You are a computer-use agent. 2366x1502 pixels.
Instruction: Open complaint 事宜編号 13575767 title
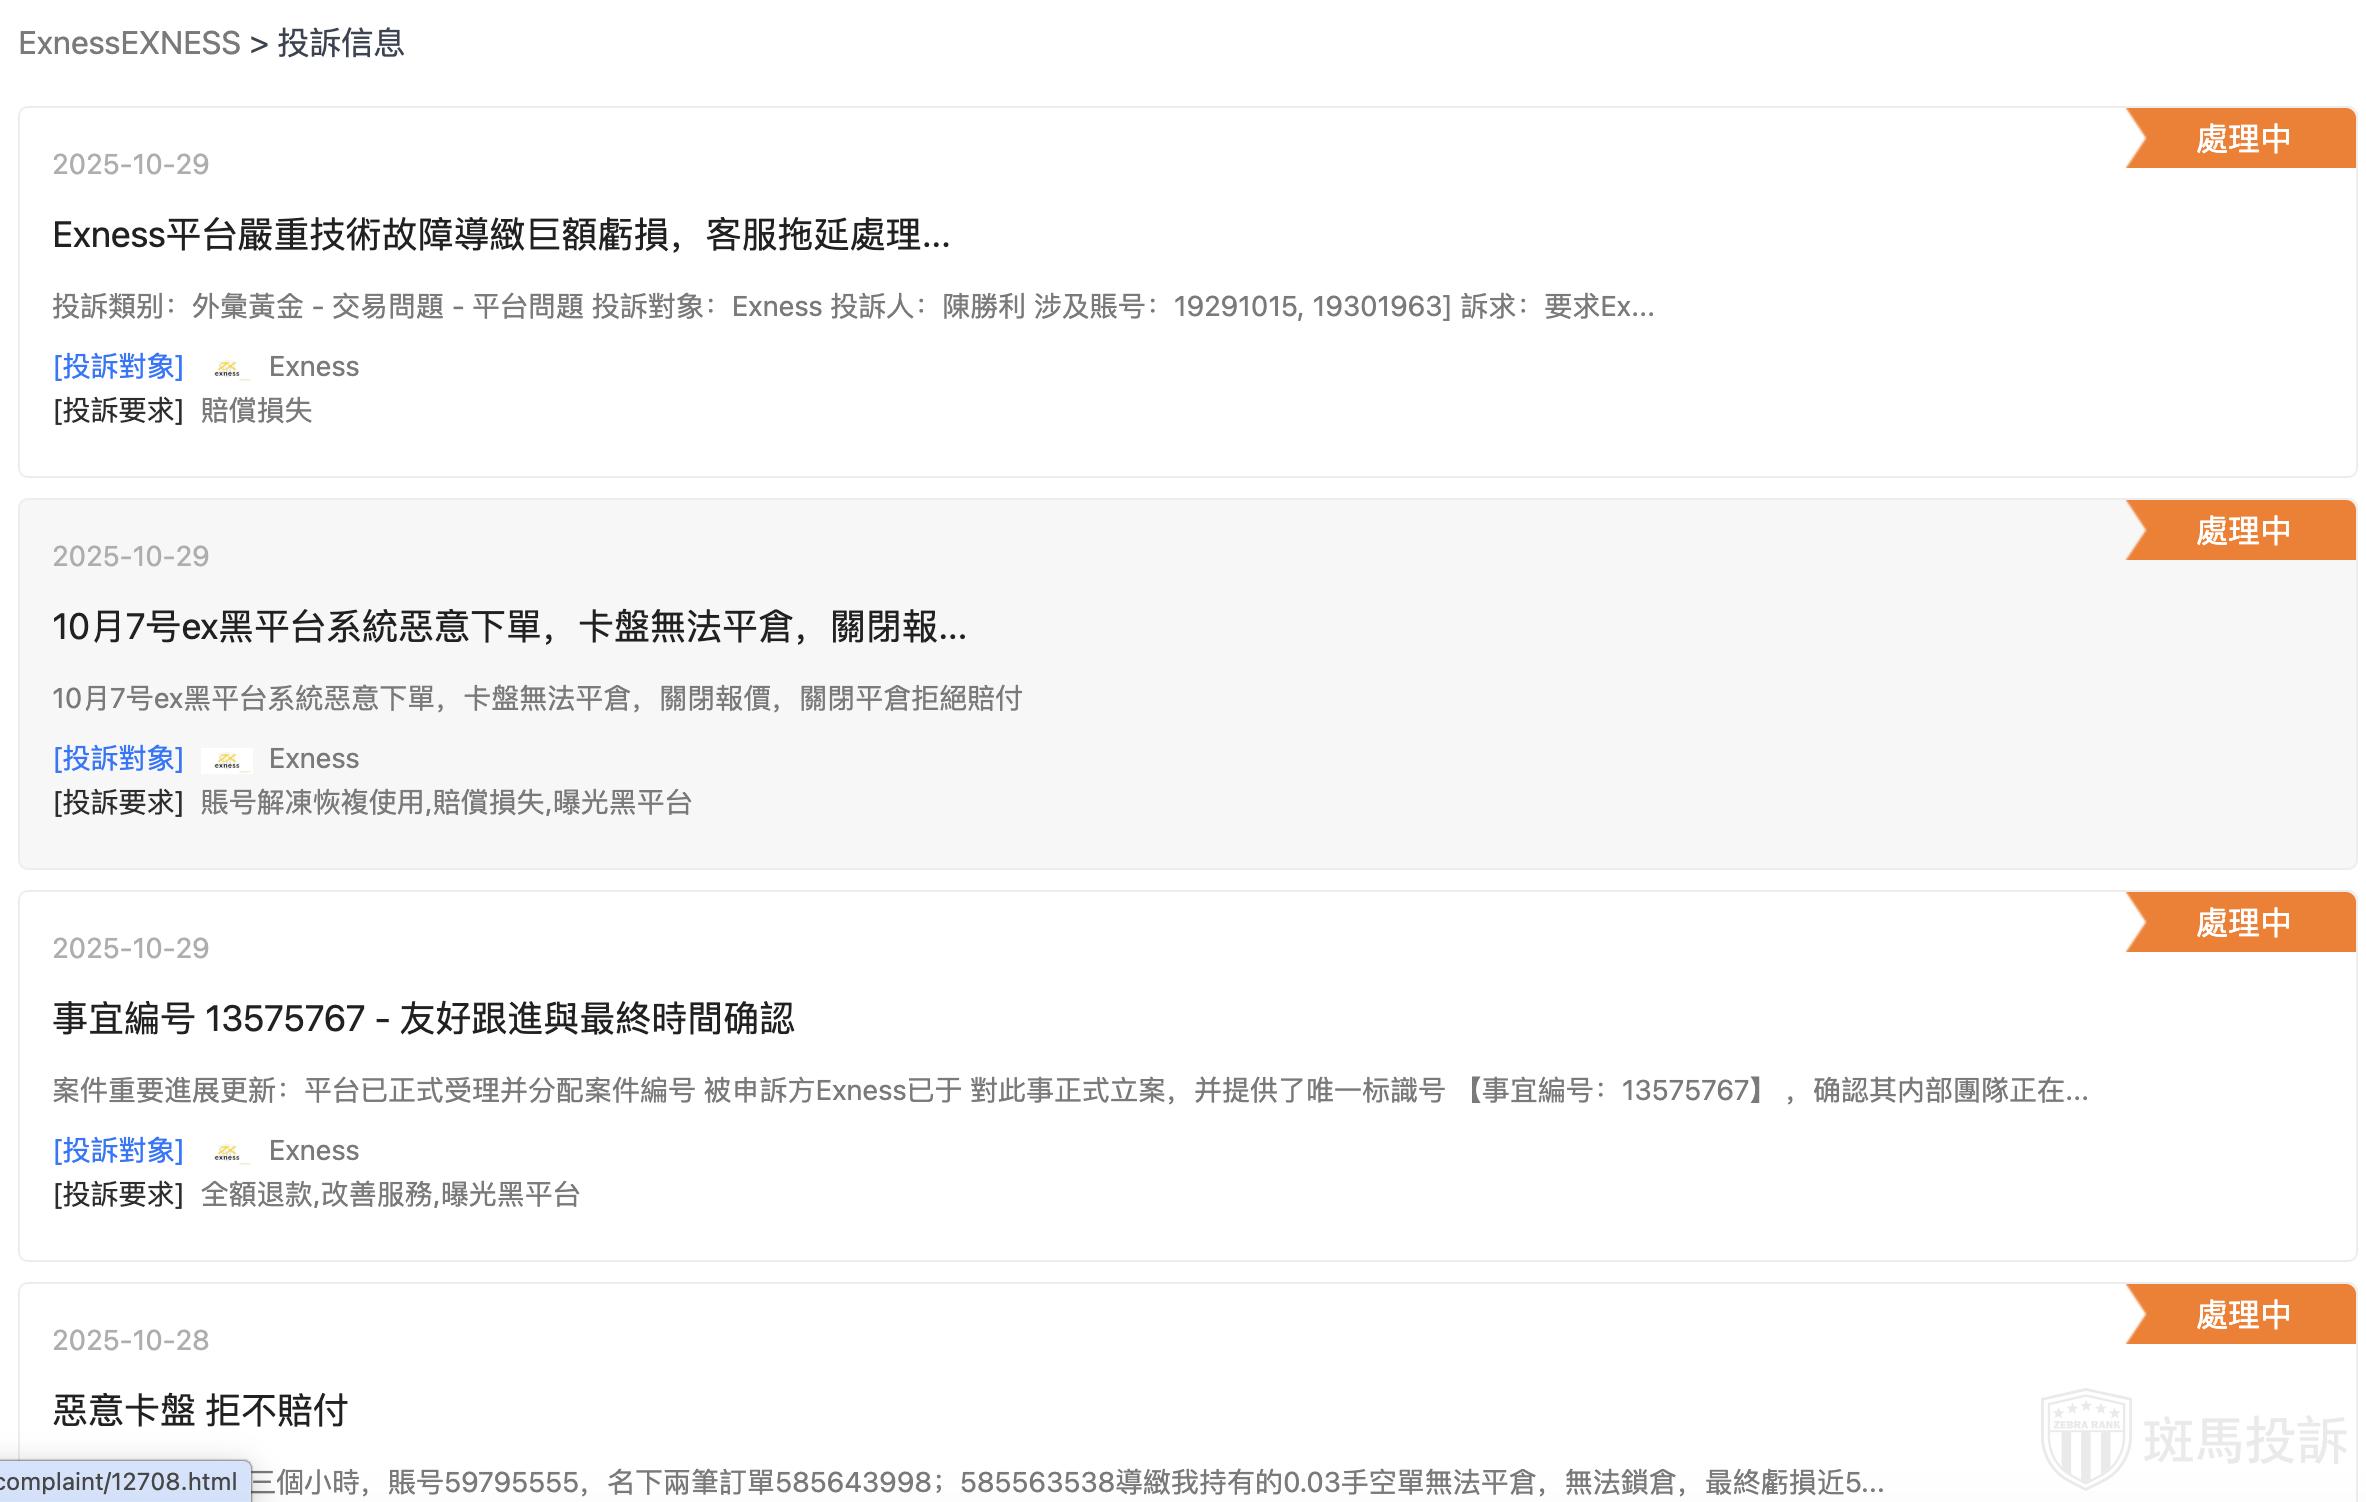[423, 1019]
